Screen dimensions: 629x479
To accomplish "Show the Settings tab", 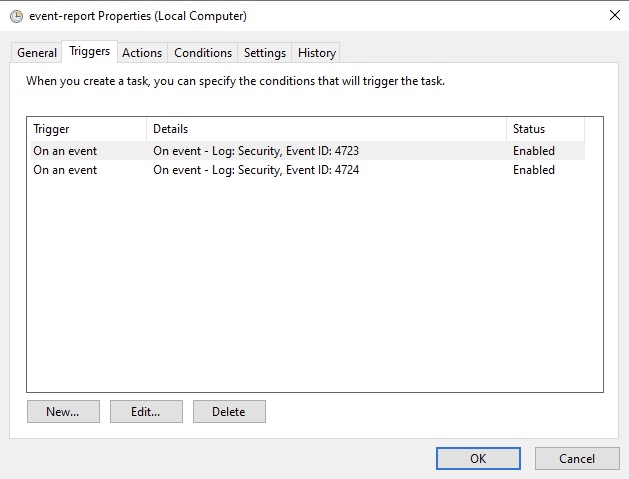I will point(265,53).
